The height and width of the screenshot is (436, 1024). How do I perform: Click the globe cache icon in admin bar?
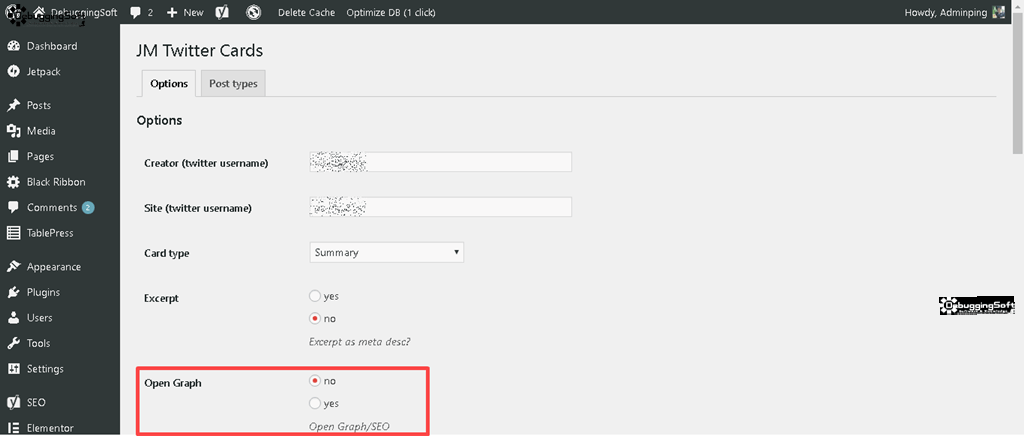(x=253, y=12)
